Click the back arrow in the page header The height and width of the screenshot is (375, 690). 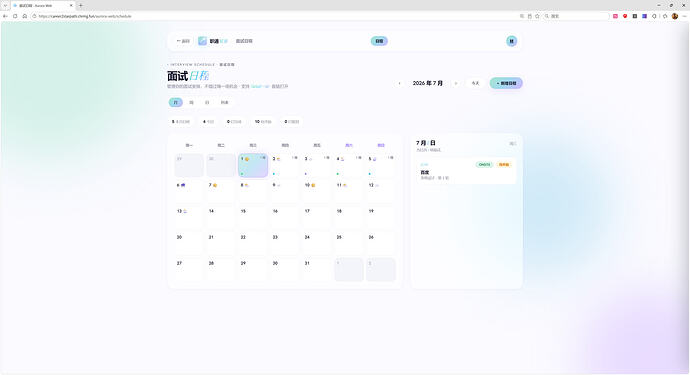pyautogui.click(x=183, y=41)
